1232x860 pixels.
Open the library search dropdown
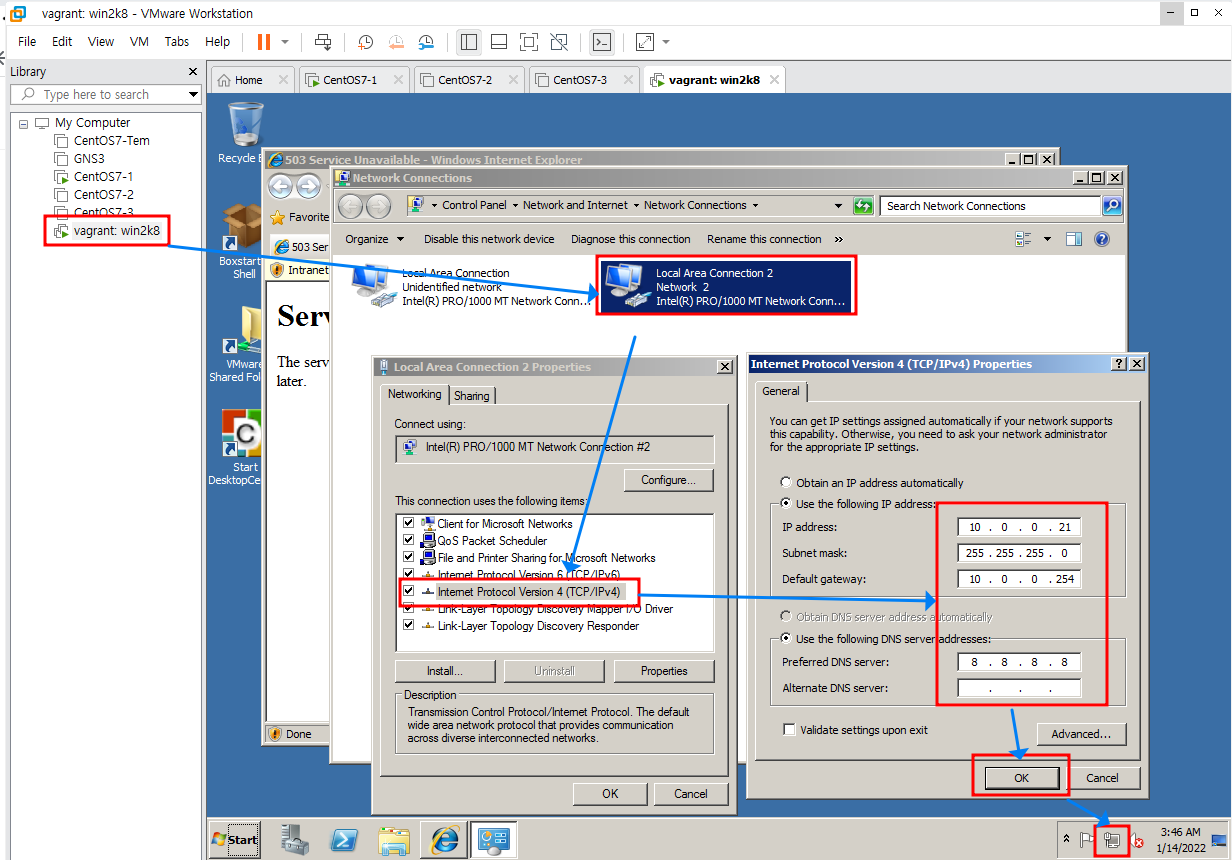pos(193,94)
